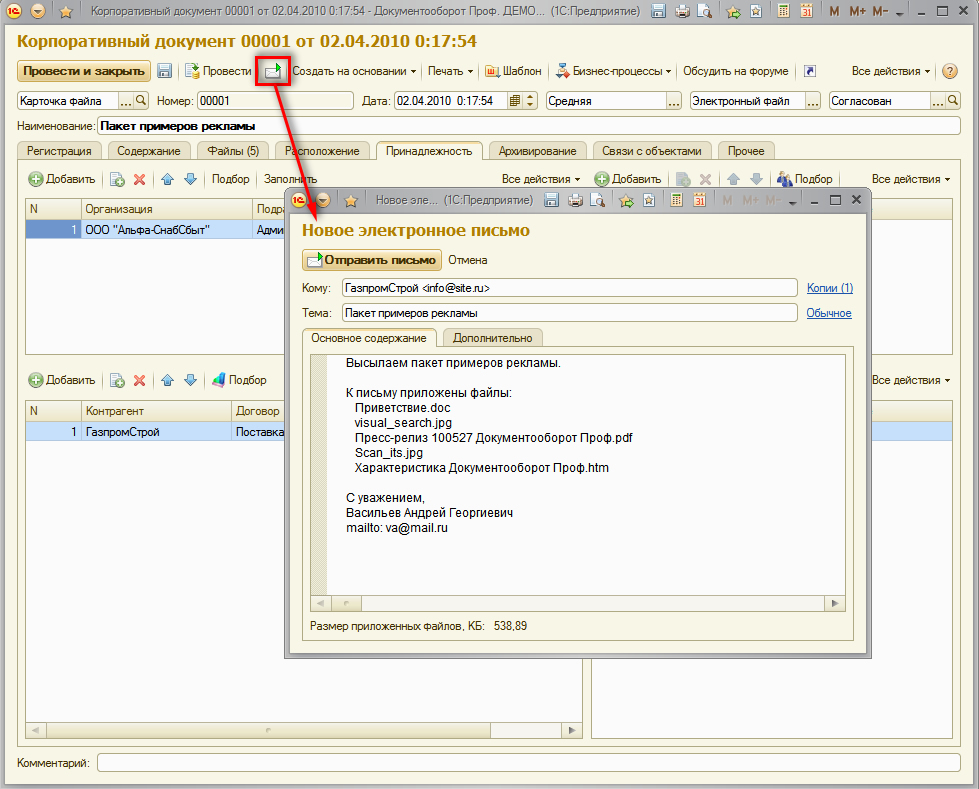This screenshot has height=789, width=979.
Task: Click the save icon in the email dialog title bar
Action: click(551, 200)
